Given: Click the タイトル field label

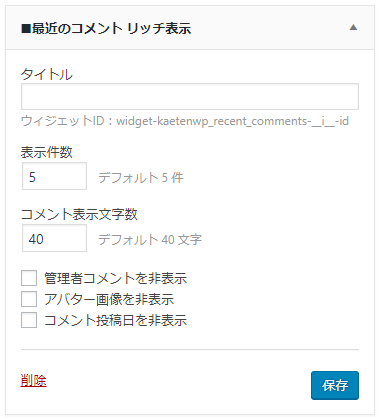Looking at the screenshot, I should coord(47,74).
